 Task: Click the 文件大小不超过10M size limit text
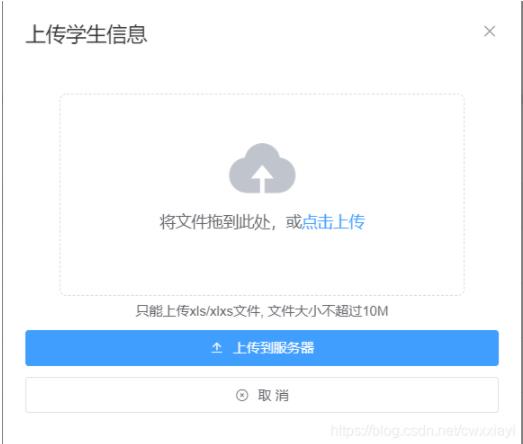[328, 311]
